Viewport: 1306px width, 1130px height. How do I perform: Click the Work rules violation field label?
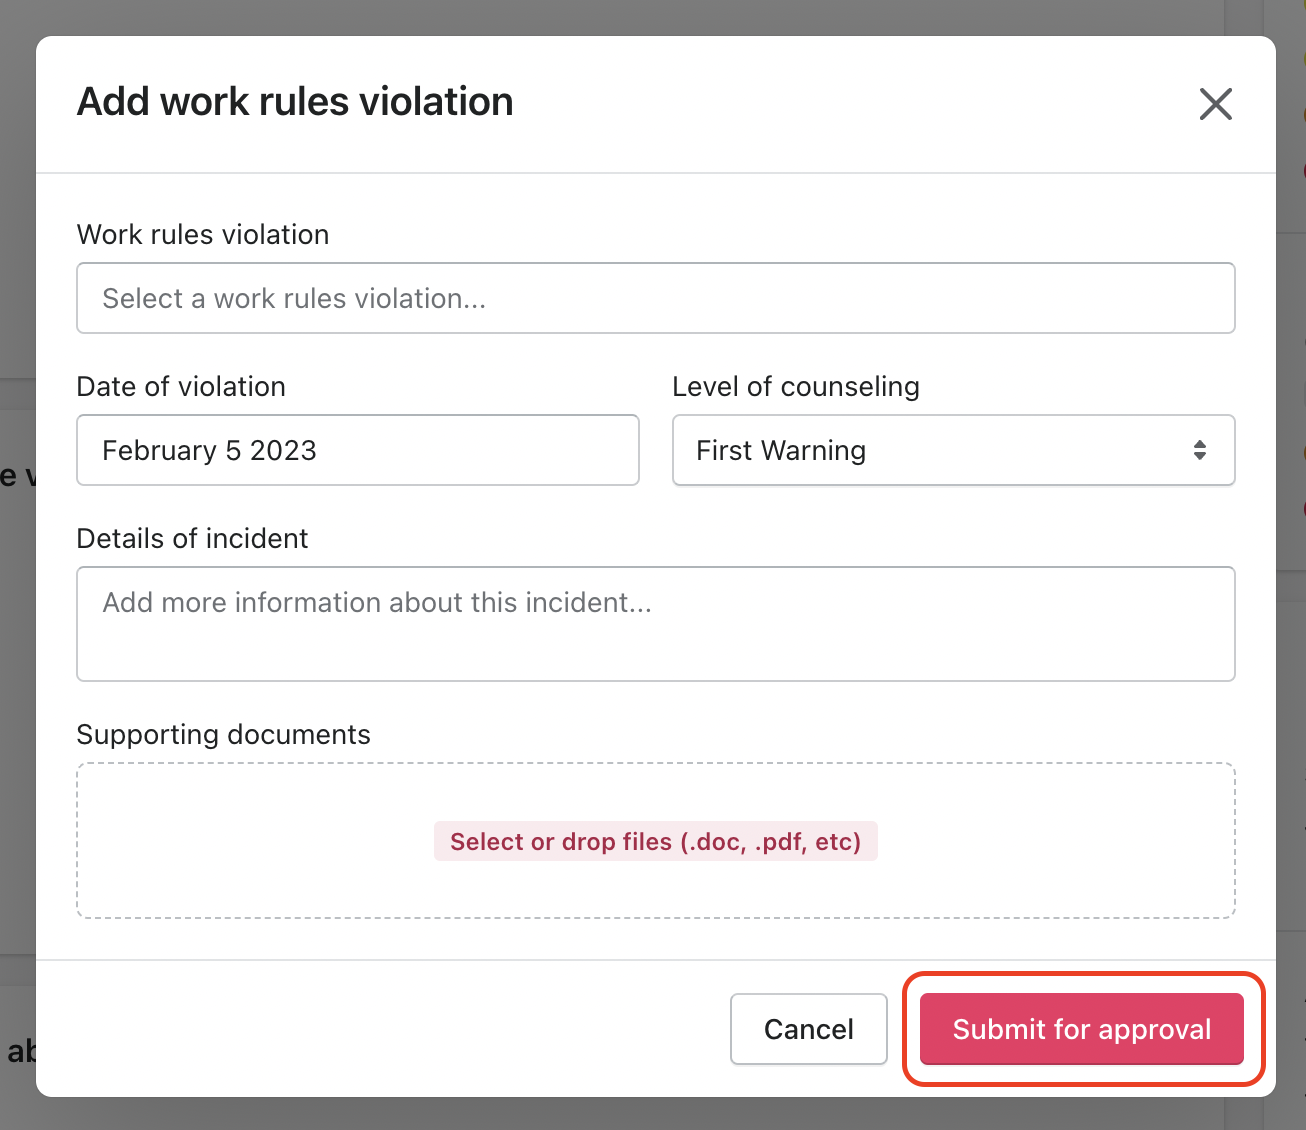coord(203,234)
